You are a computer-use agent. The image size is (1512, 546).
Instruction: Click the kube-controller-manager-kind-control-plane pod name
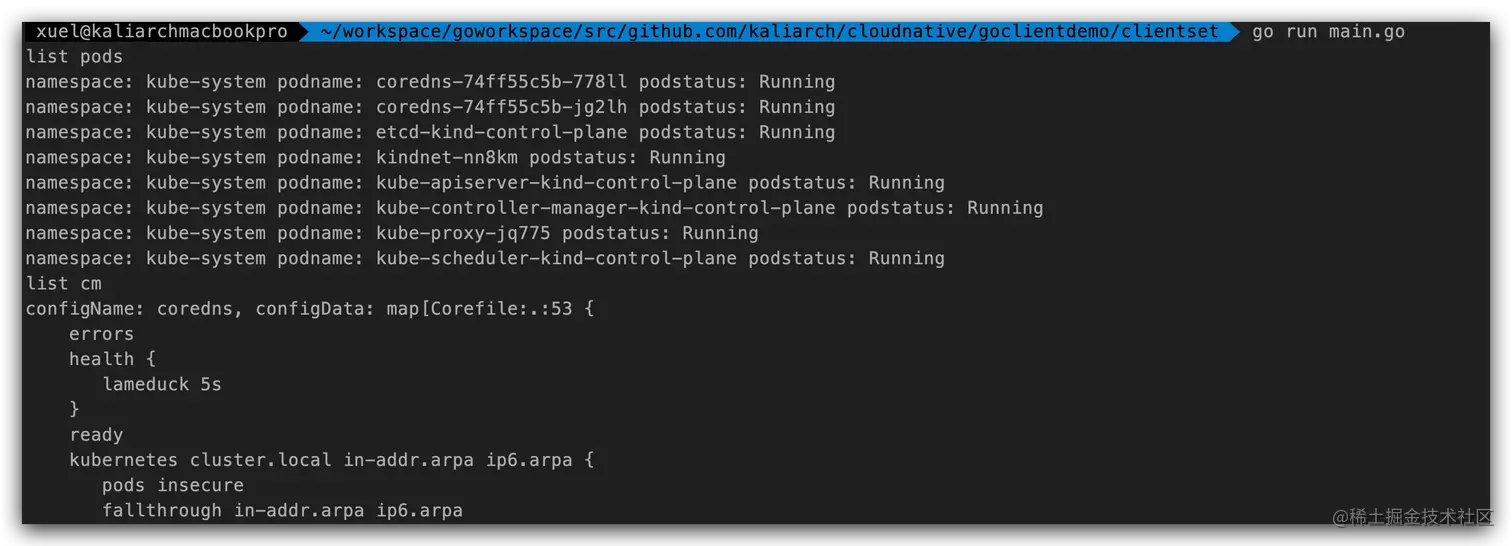(606, 208)
